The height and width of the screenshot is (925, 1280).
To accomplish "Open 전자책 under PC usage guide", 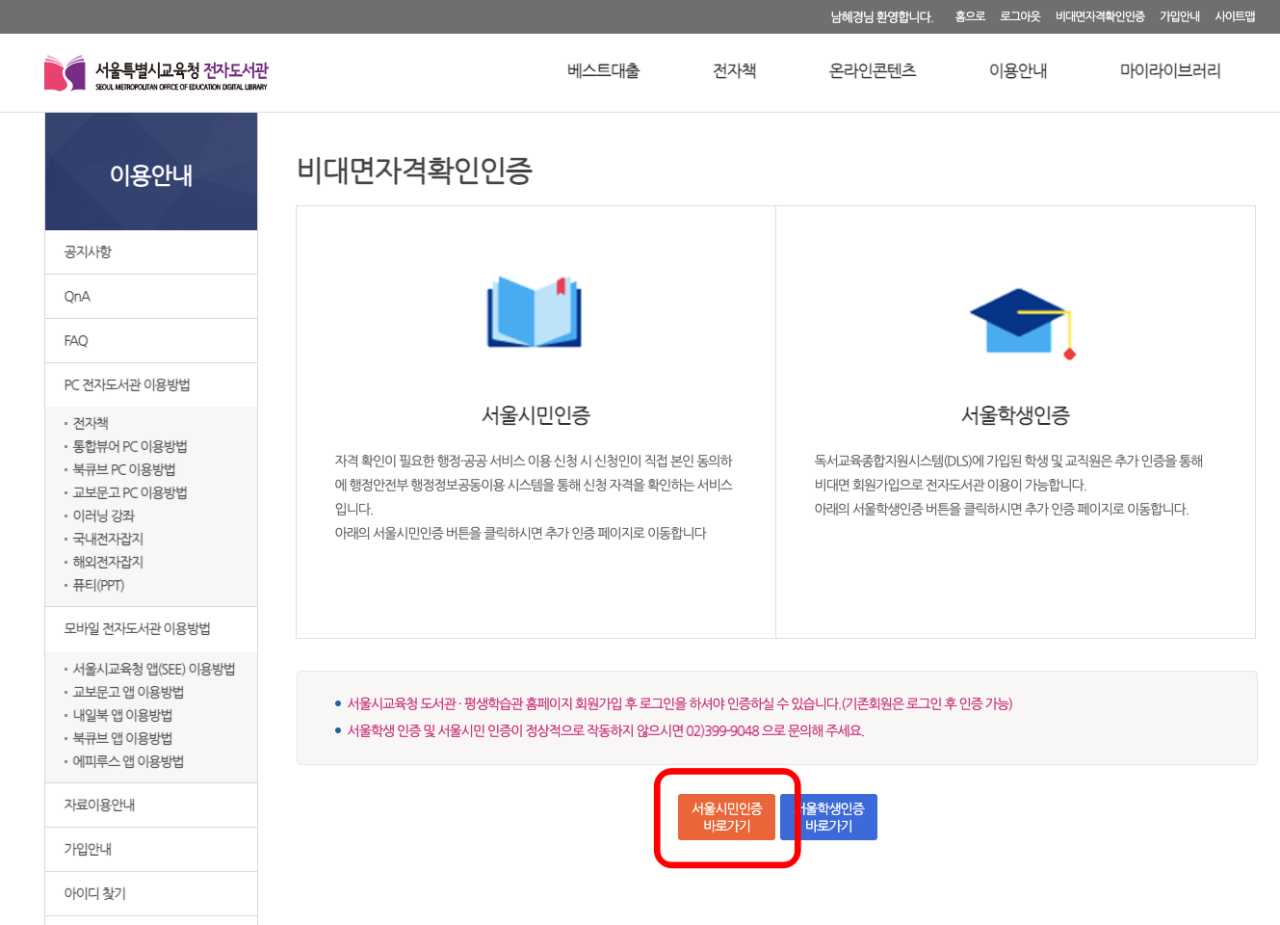I will click(91, 423).
